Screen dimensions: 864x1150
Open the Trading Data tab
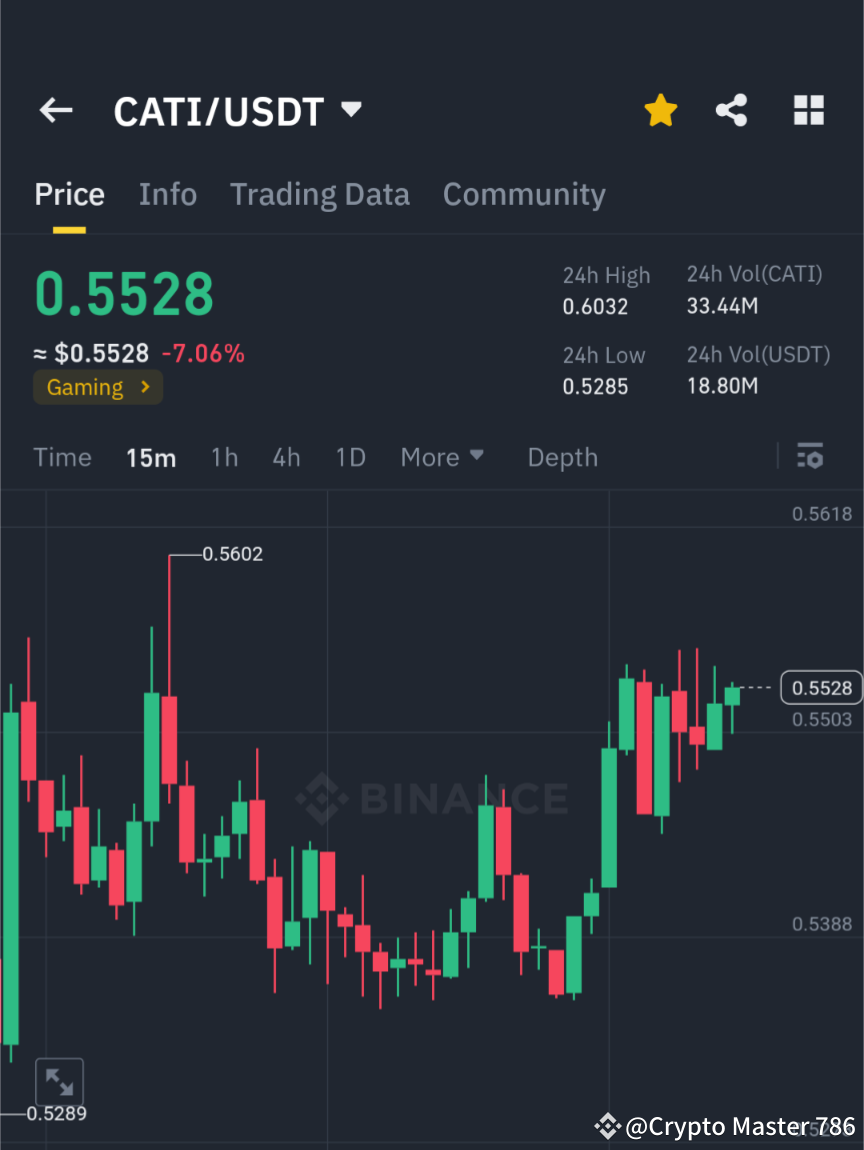click(319, 194)
